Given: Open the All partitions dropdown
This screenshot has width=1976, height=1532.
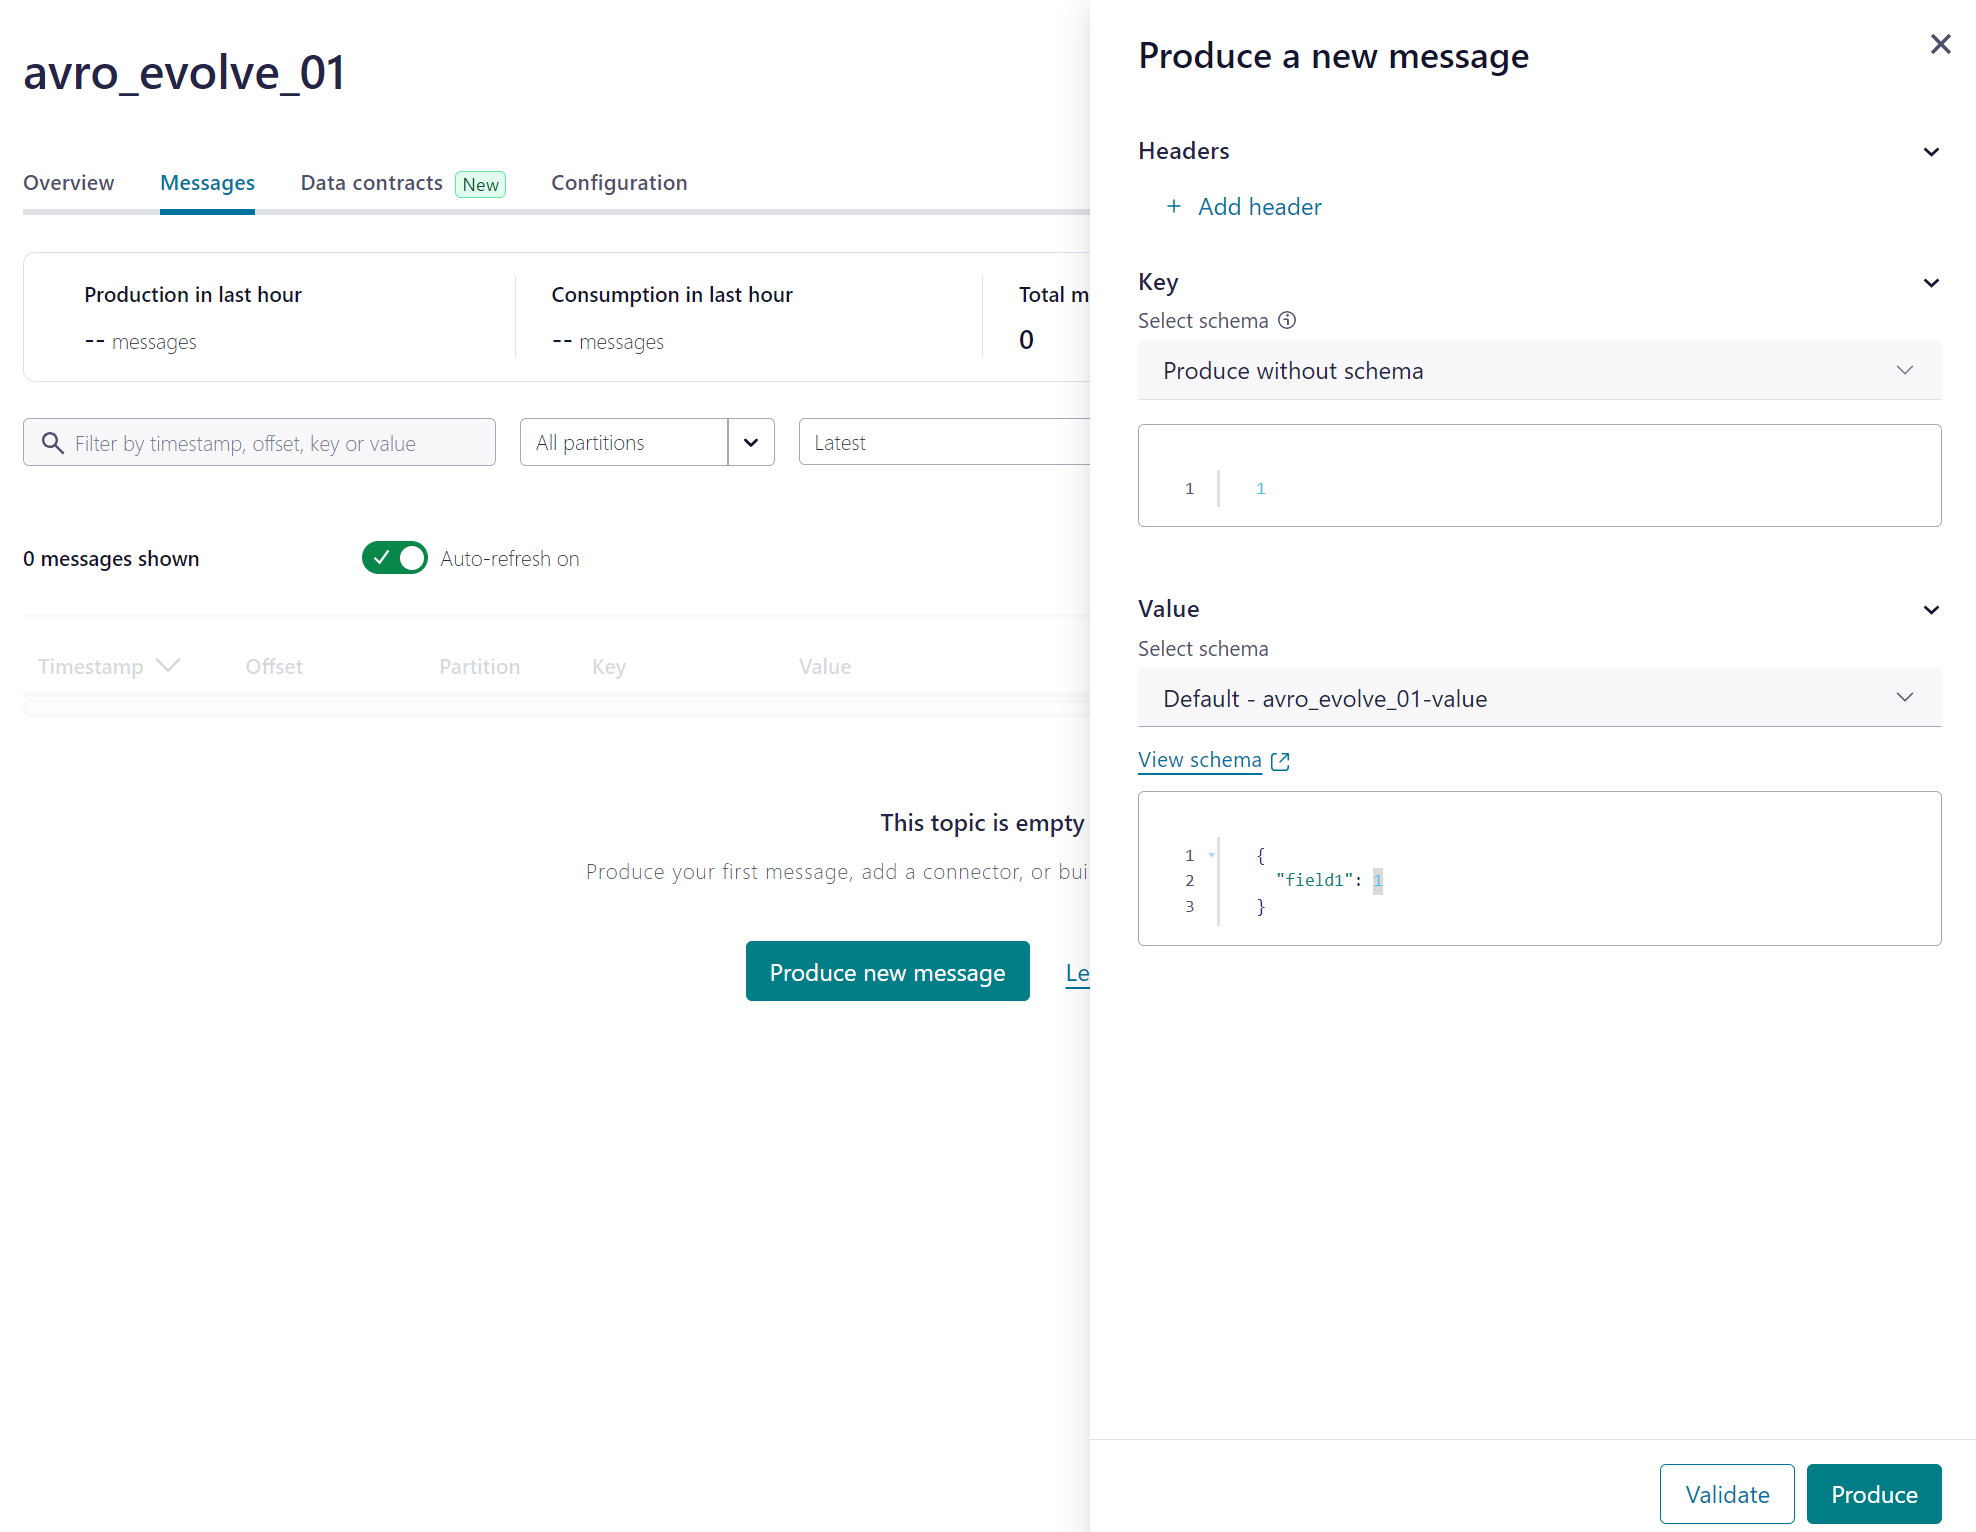Looking at the screenshot, I should click(647, 442).
